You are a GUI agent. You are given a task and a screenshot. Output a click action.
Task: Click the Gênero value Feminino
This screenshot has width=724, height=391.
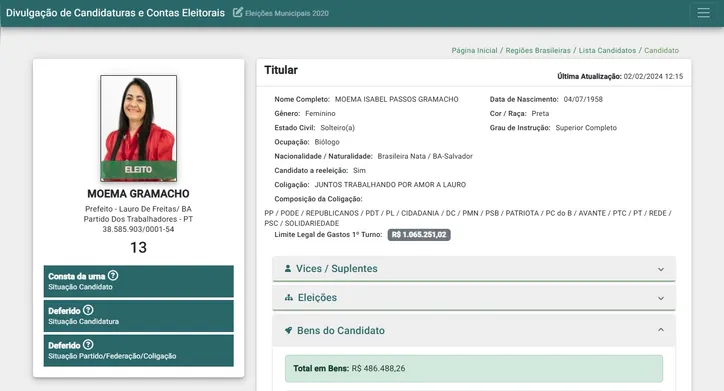click(320, 114)
